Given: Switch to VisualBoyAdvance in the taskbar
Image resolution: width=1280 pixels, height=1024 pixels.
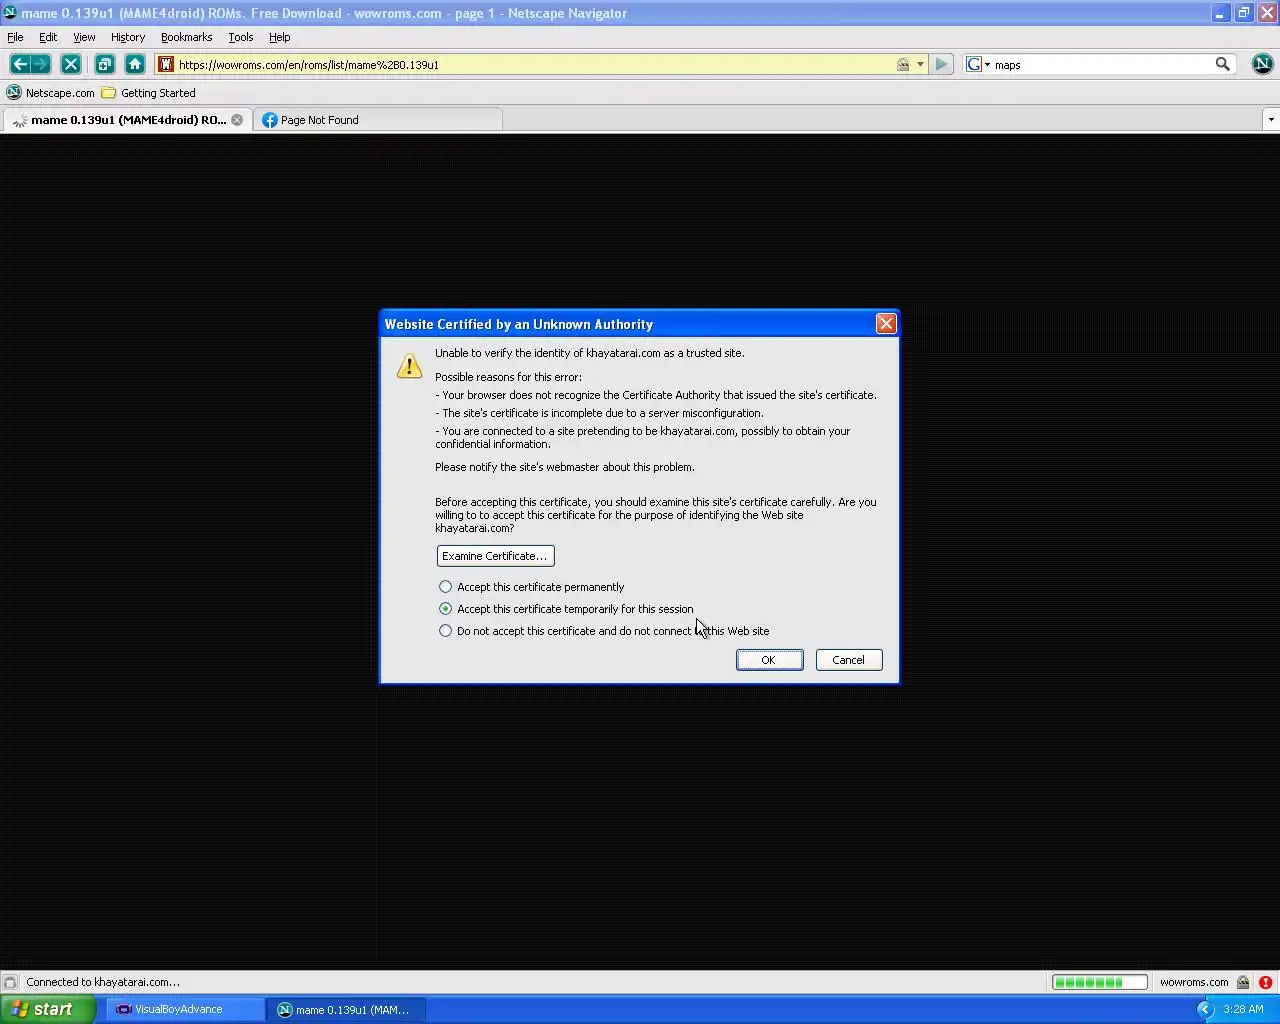Looking at the screenshot, I should (186, 1009).
